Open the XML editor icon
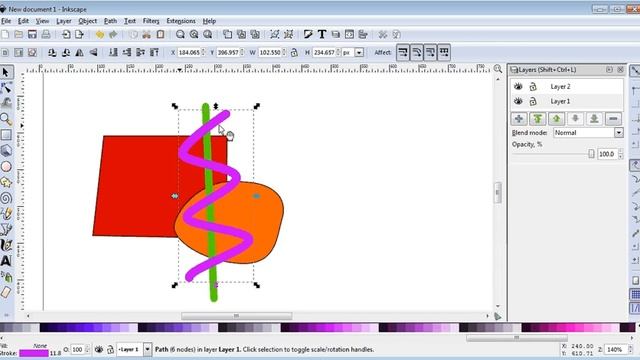 tap(349, 35)
